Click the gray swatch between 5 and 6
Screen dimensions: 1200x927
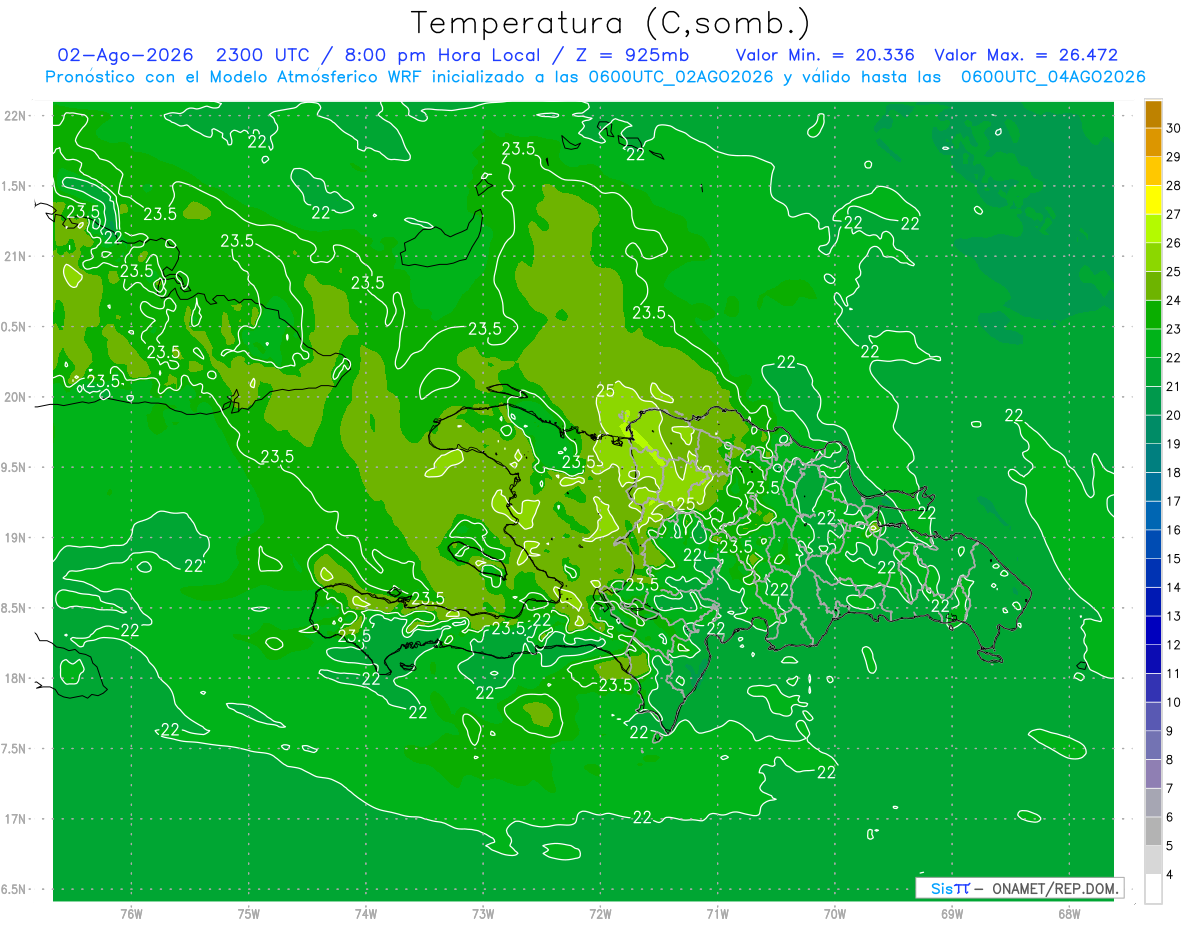pos(1153,831)
